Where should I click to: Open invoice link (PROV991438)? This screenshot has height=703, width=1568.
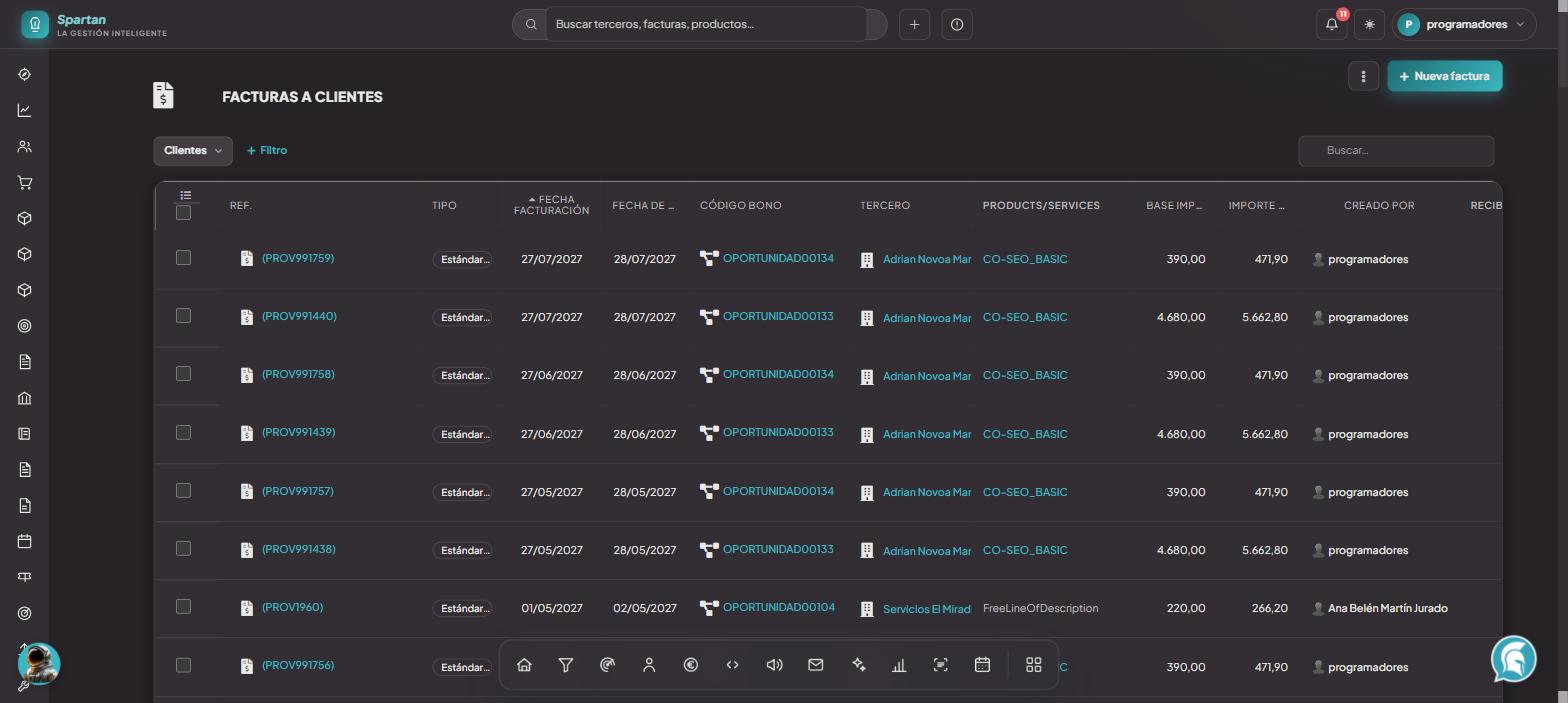click(299, 549)
